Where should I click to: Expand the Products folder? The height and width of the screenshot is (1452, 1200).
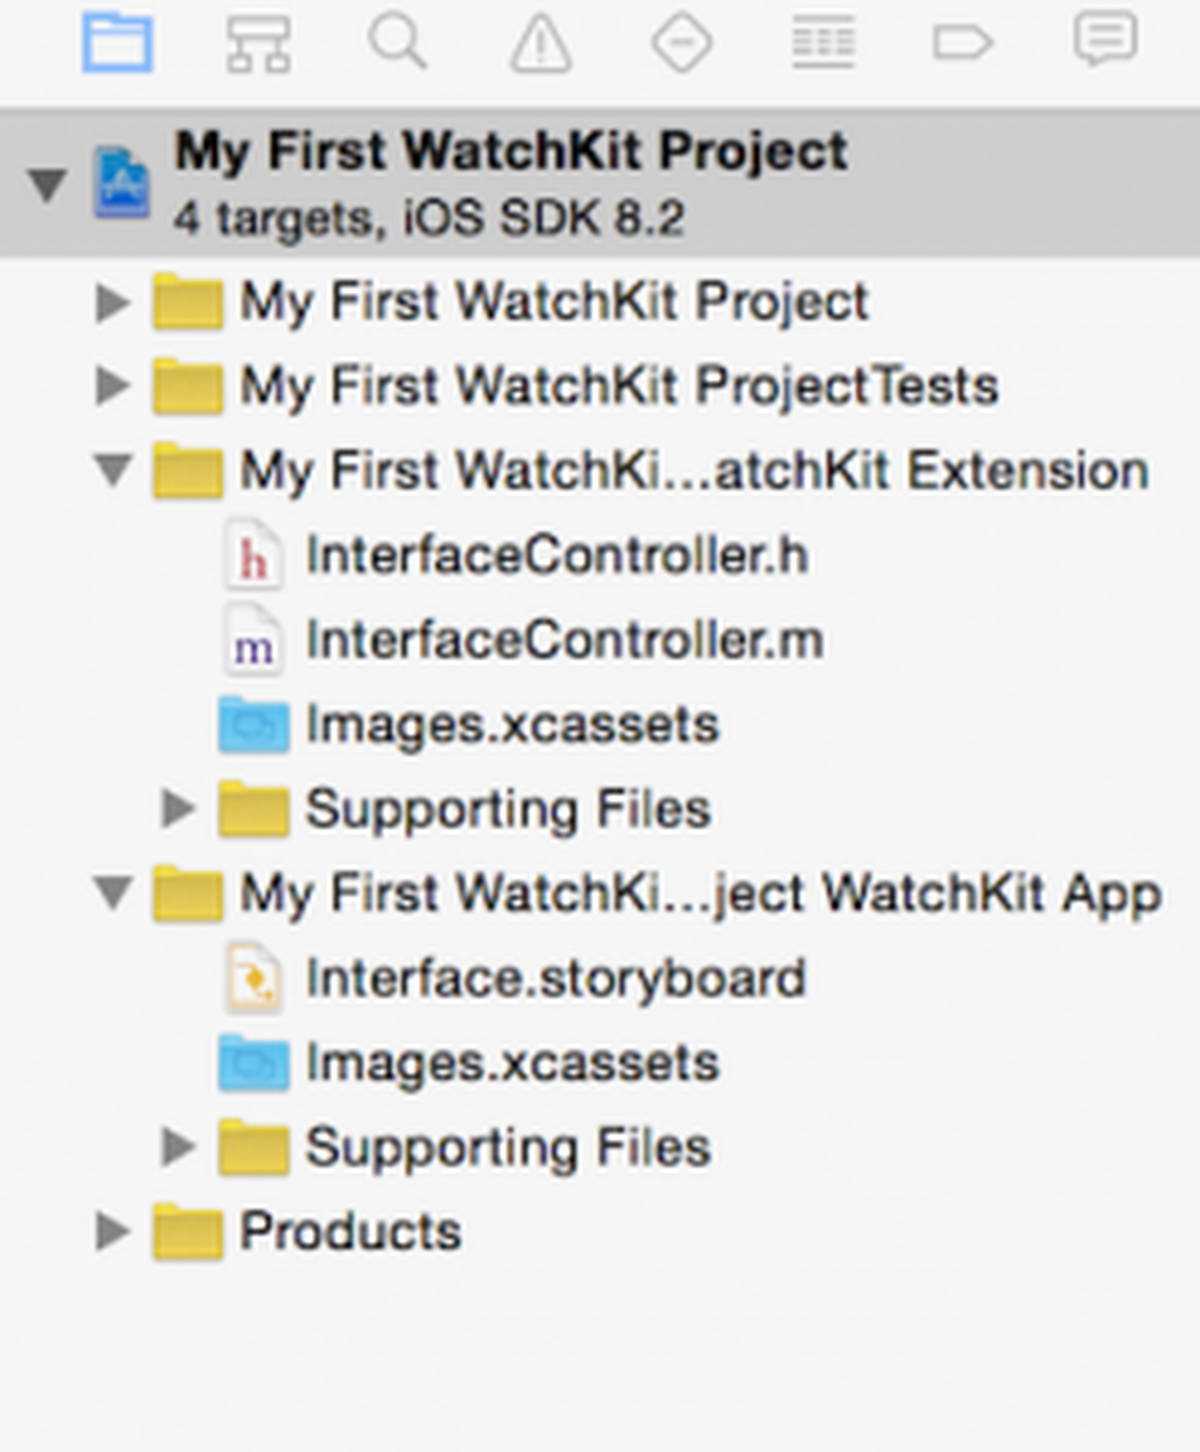[x=112, y=1231]
